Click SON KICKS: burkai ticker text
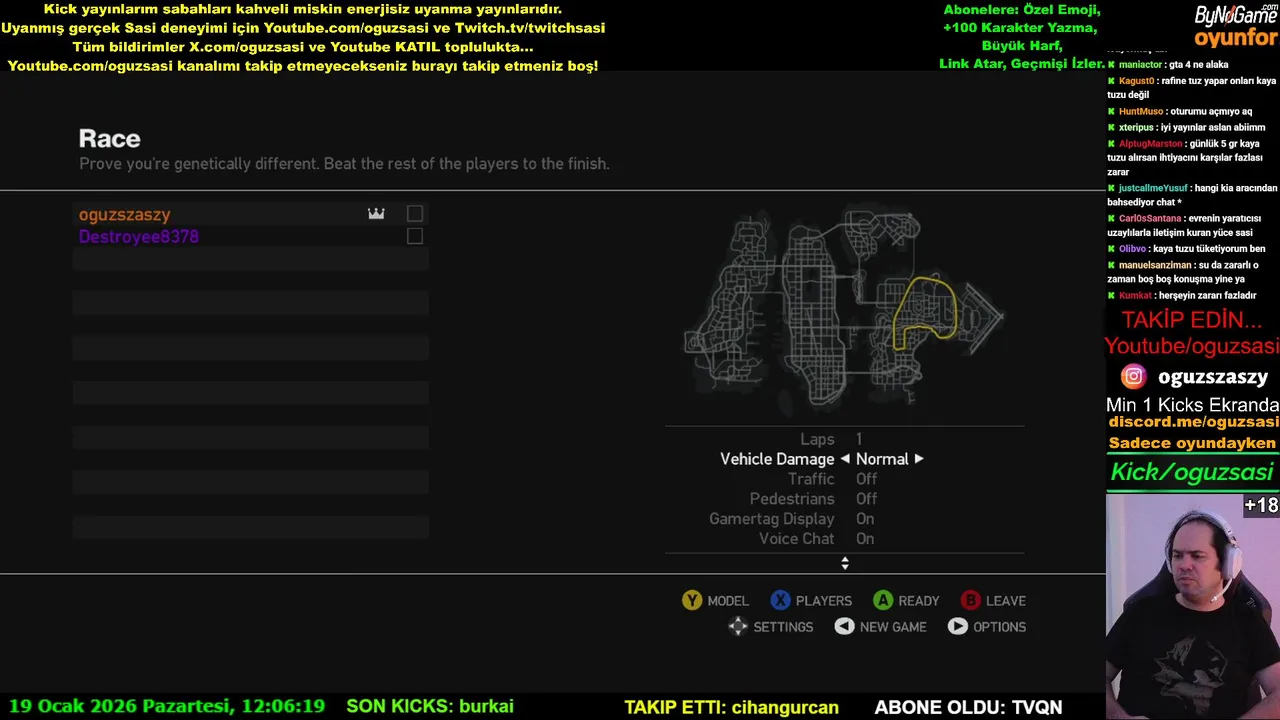The height and width of the screenshot is (720, 1280). pos(430,706)
